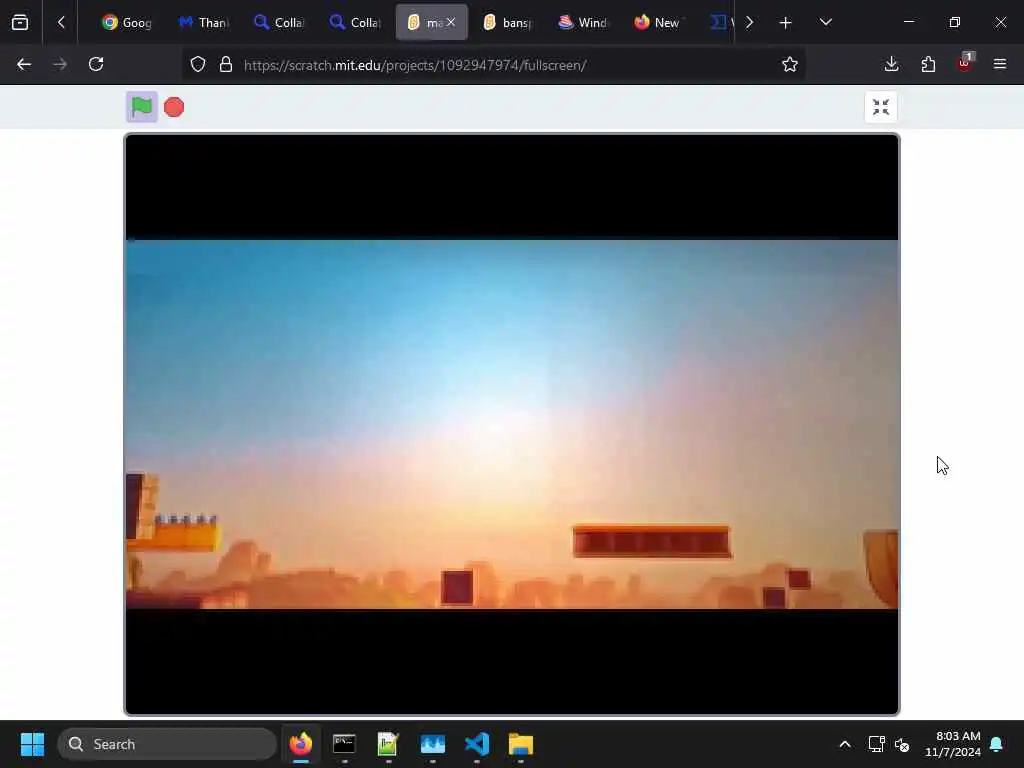The width and height of the screenshot is (1024, 768).
Task: Open the Notepad++ taskbar icon
Action: point(388,744)
